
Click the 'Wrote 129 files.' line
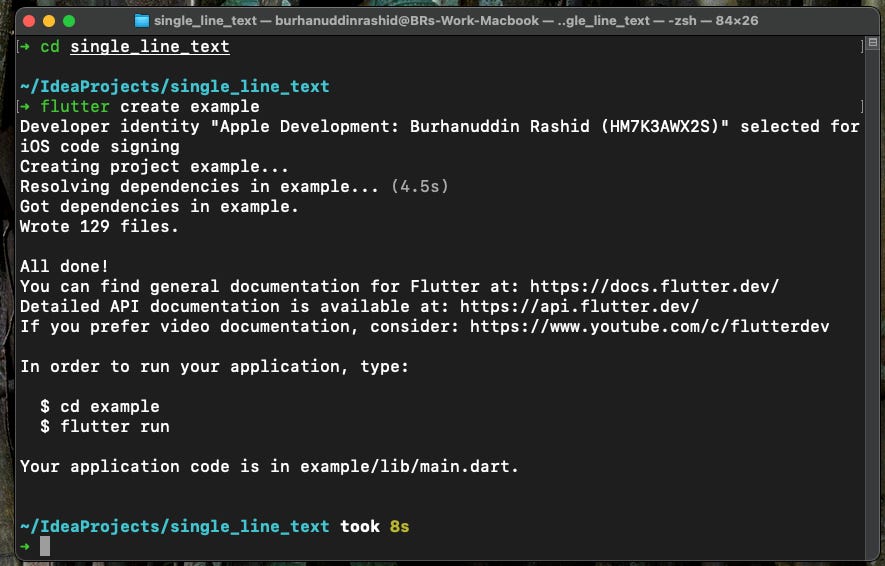coord(99,226)
